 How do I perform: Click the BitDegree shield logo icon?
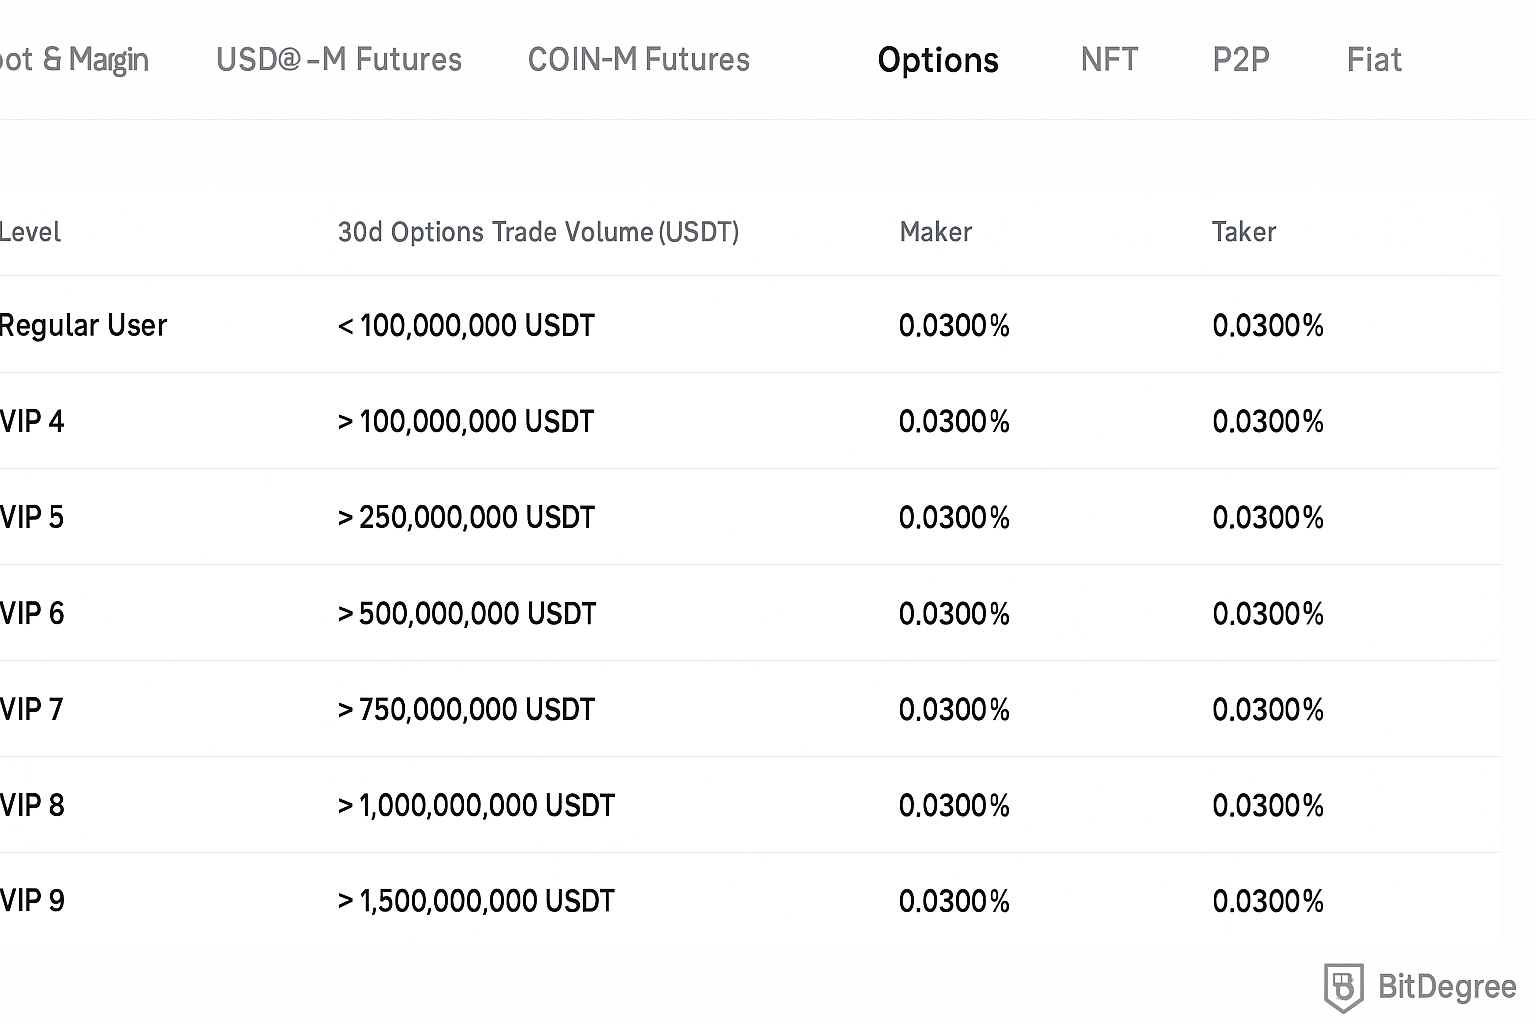click(x=1343, y=987)
